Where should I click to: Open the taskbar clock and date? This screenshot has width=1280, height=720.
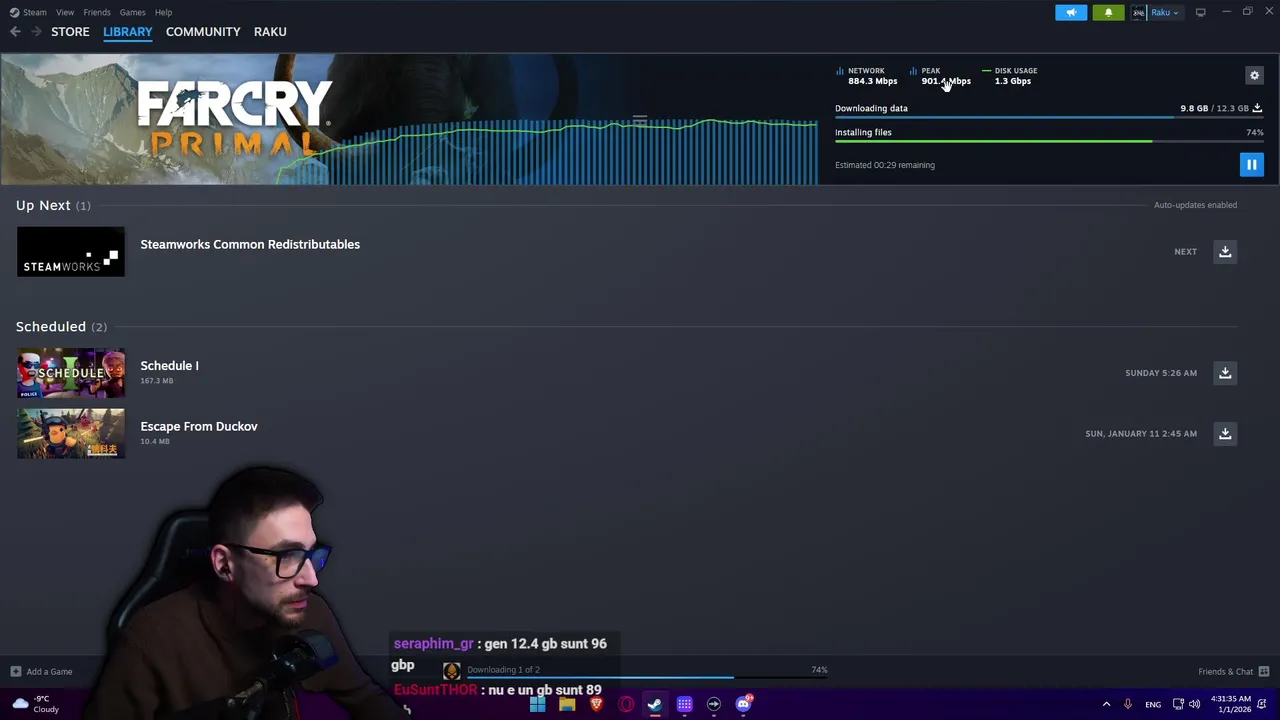click(1230, 704)
